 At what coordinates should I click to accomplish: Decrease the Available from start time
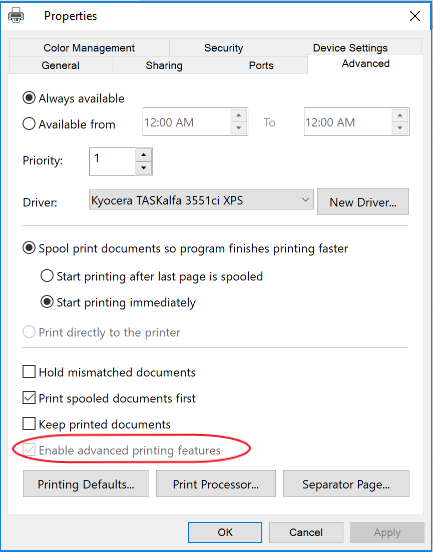(x=239, y=127)
